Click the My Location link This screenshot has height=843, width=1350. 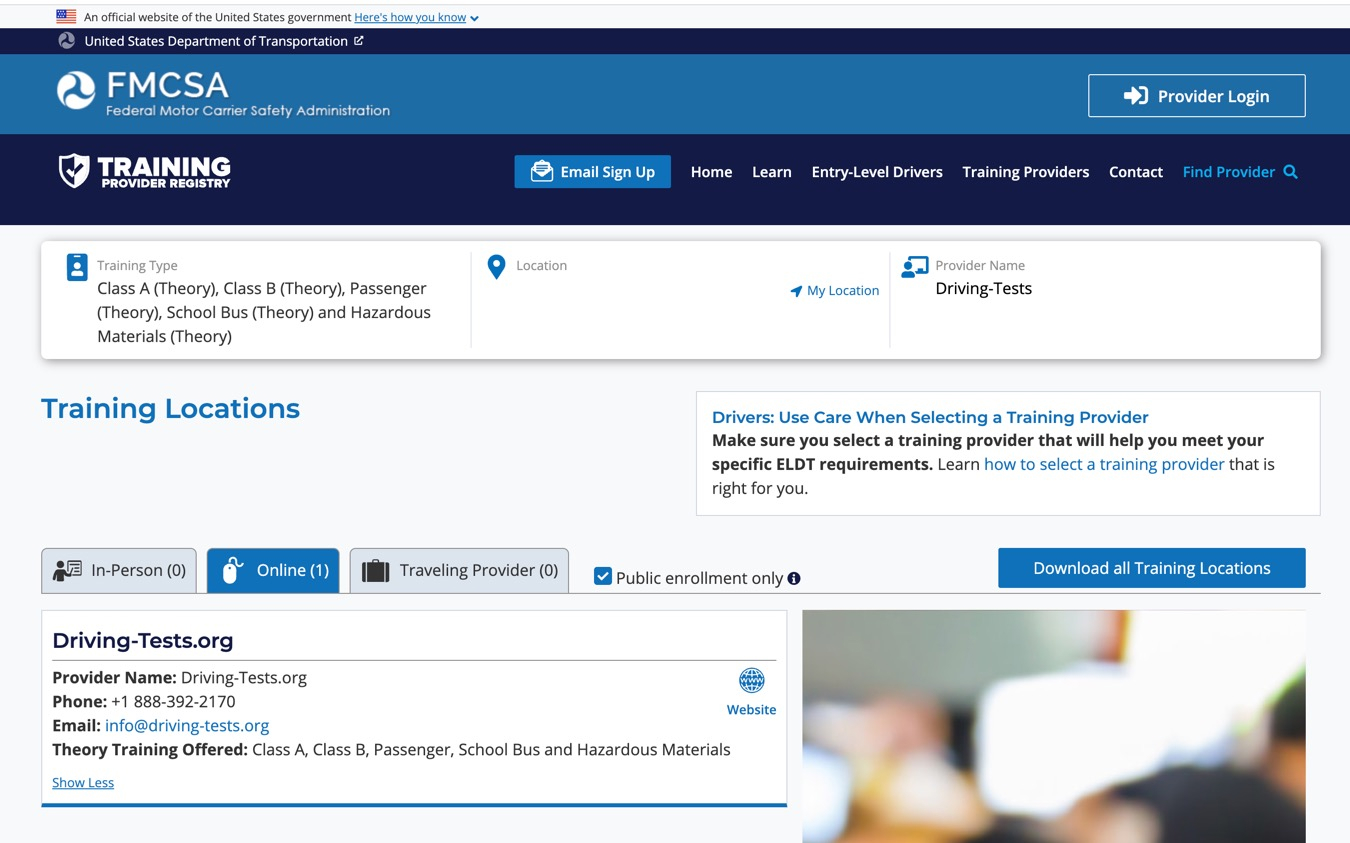coord(835,291)
